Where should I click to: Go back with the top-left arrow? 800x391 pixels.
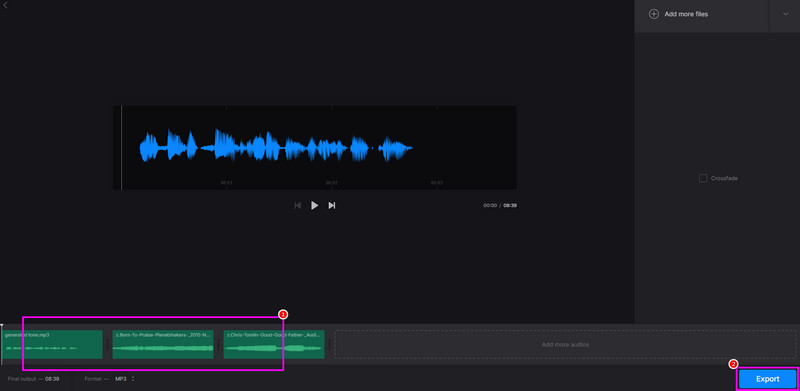click(x=5, y=5)
